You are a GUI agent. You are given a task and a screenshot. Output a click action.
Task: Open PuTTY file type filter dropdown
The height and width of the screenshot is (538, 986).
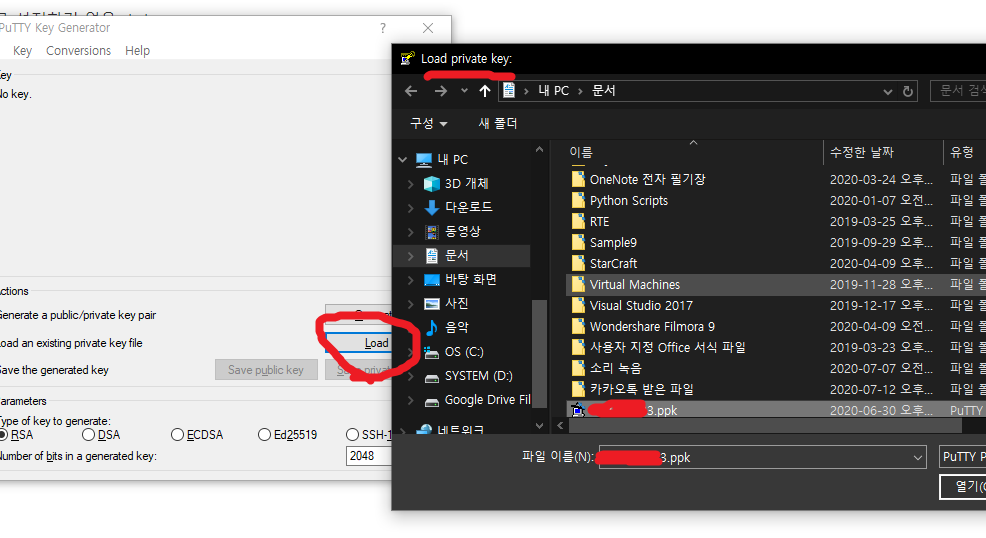[963, 457]
